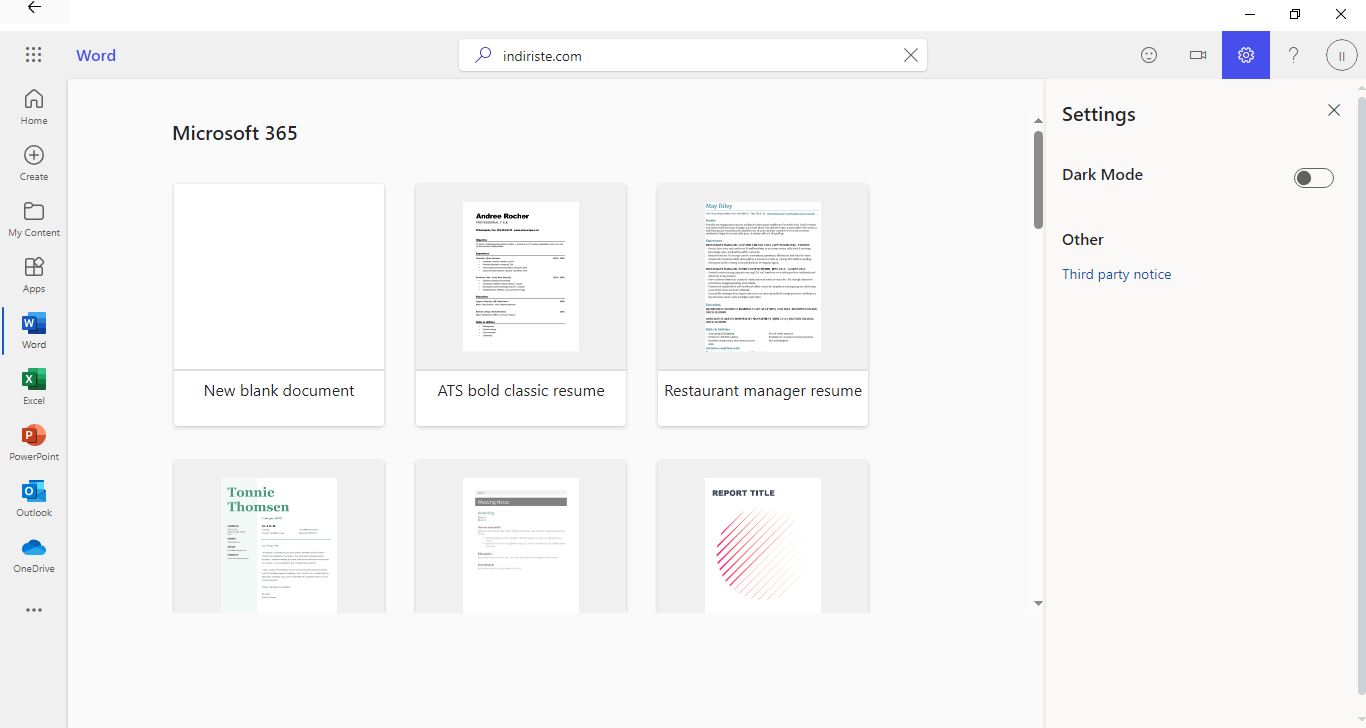Open the Tonnie Thomsen template
Image resolution: width=1366 pixels, height=728 pixels.
point(279,536)
